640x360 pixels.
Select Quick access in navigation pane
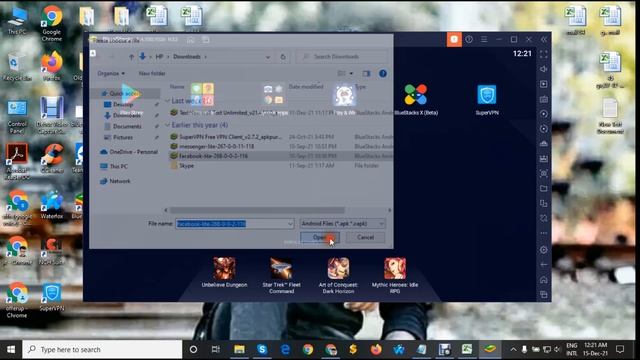click(124, 93)
